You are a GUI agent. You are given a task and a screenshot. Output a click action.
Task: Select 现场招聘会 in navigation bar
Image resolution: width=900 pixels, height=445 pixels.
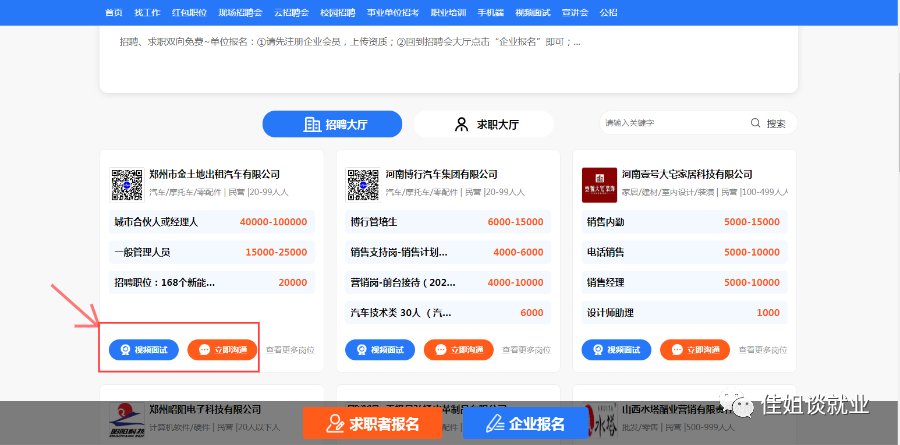[240, 13]
